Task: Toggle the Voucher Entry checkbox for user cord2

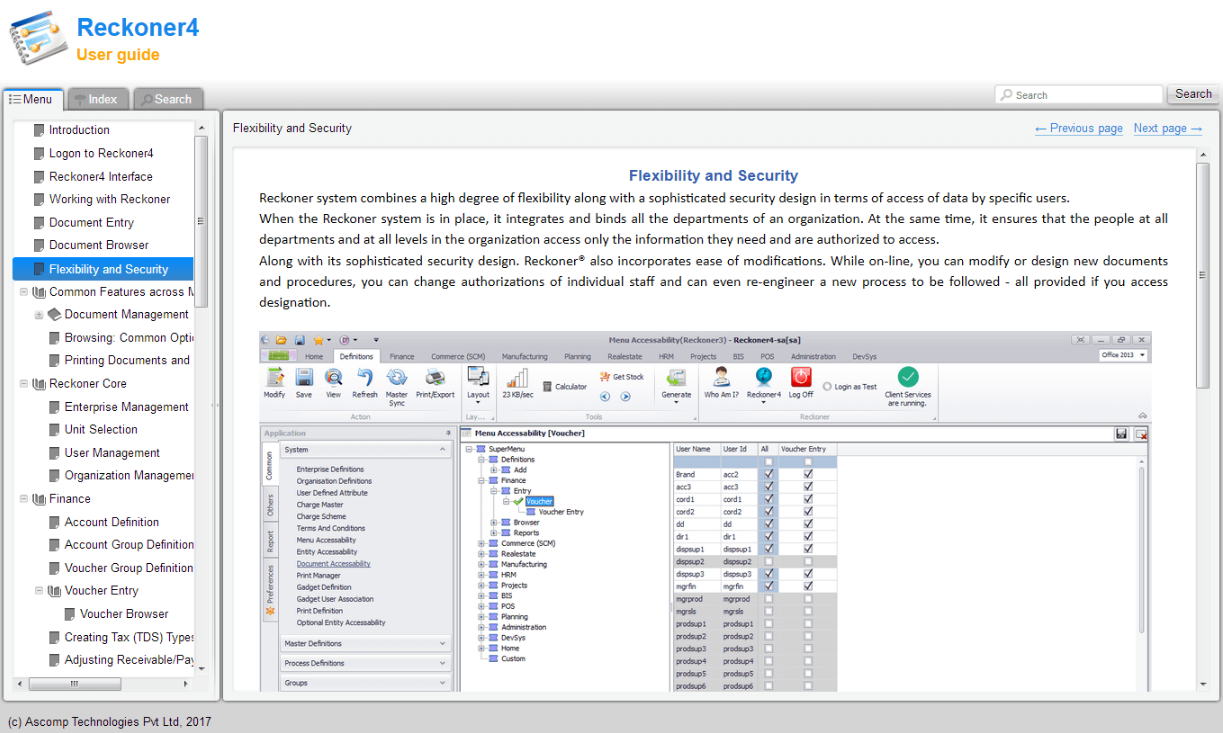Action: click(808, 512)
